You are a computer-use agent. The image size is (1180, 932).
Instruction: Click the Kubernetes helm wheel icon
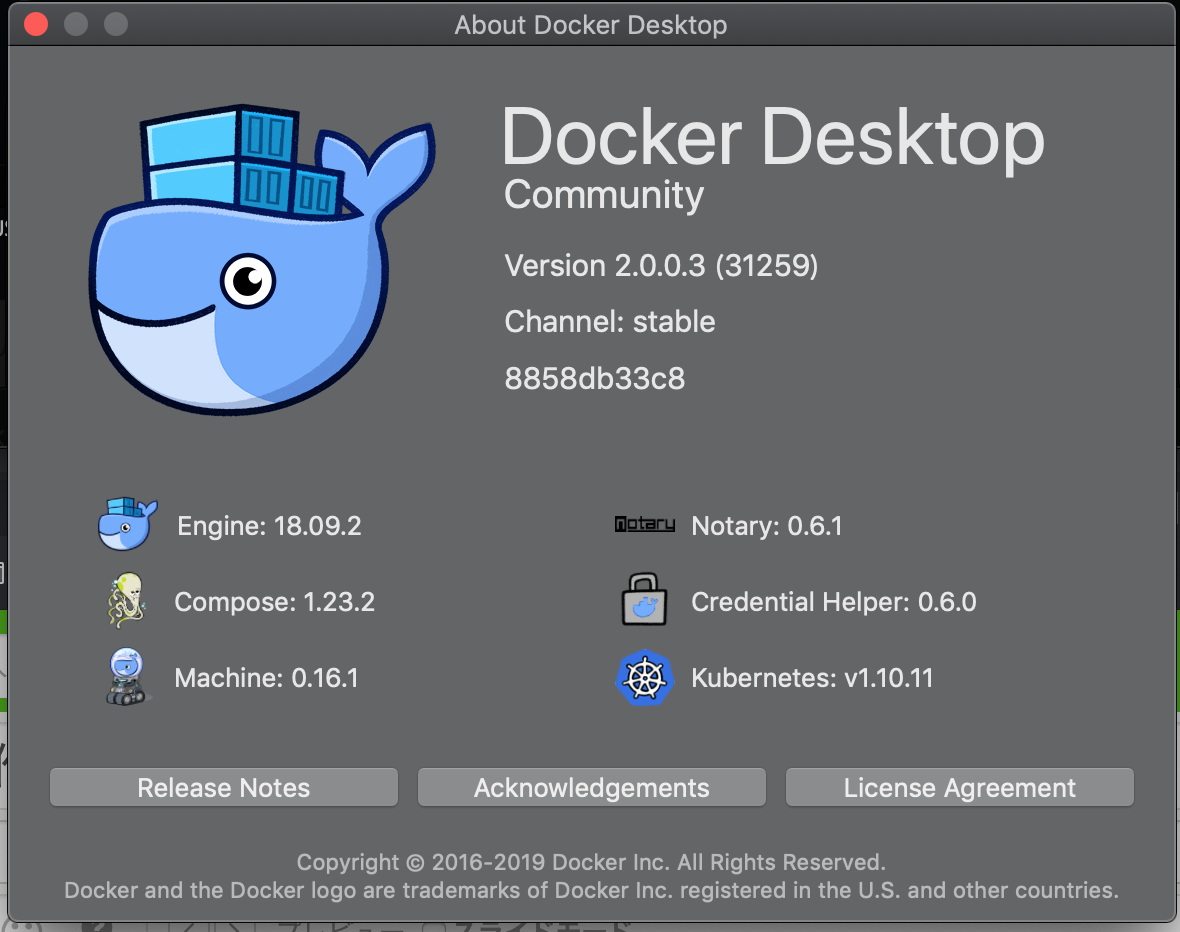644,678
